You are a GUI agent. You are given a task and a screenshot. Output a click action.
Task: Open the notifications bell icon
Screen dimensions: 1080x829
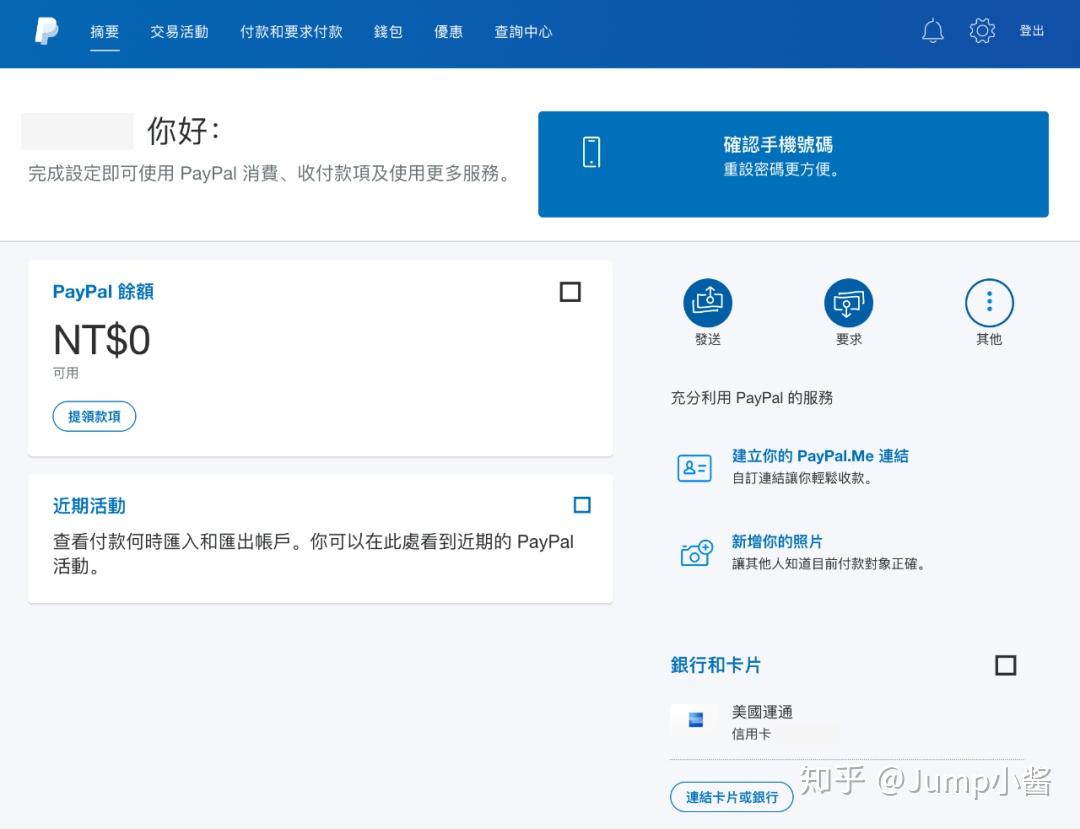coord(932,31)
